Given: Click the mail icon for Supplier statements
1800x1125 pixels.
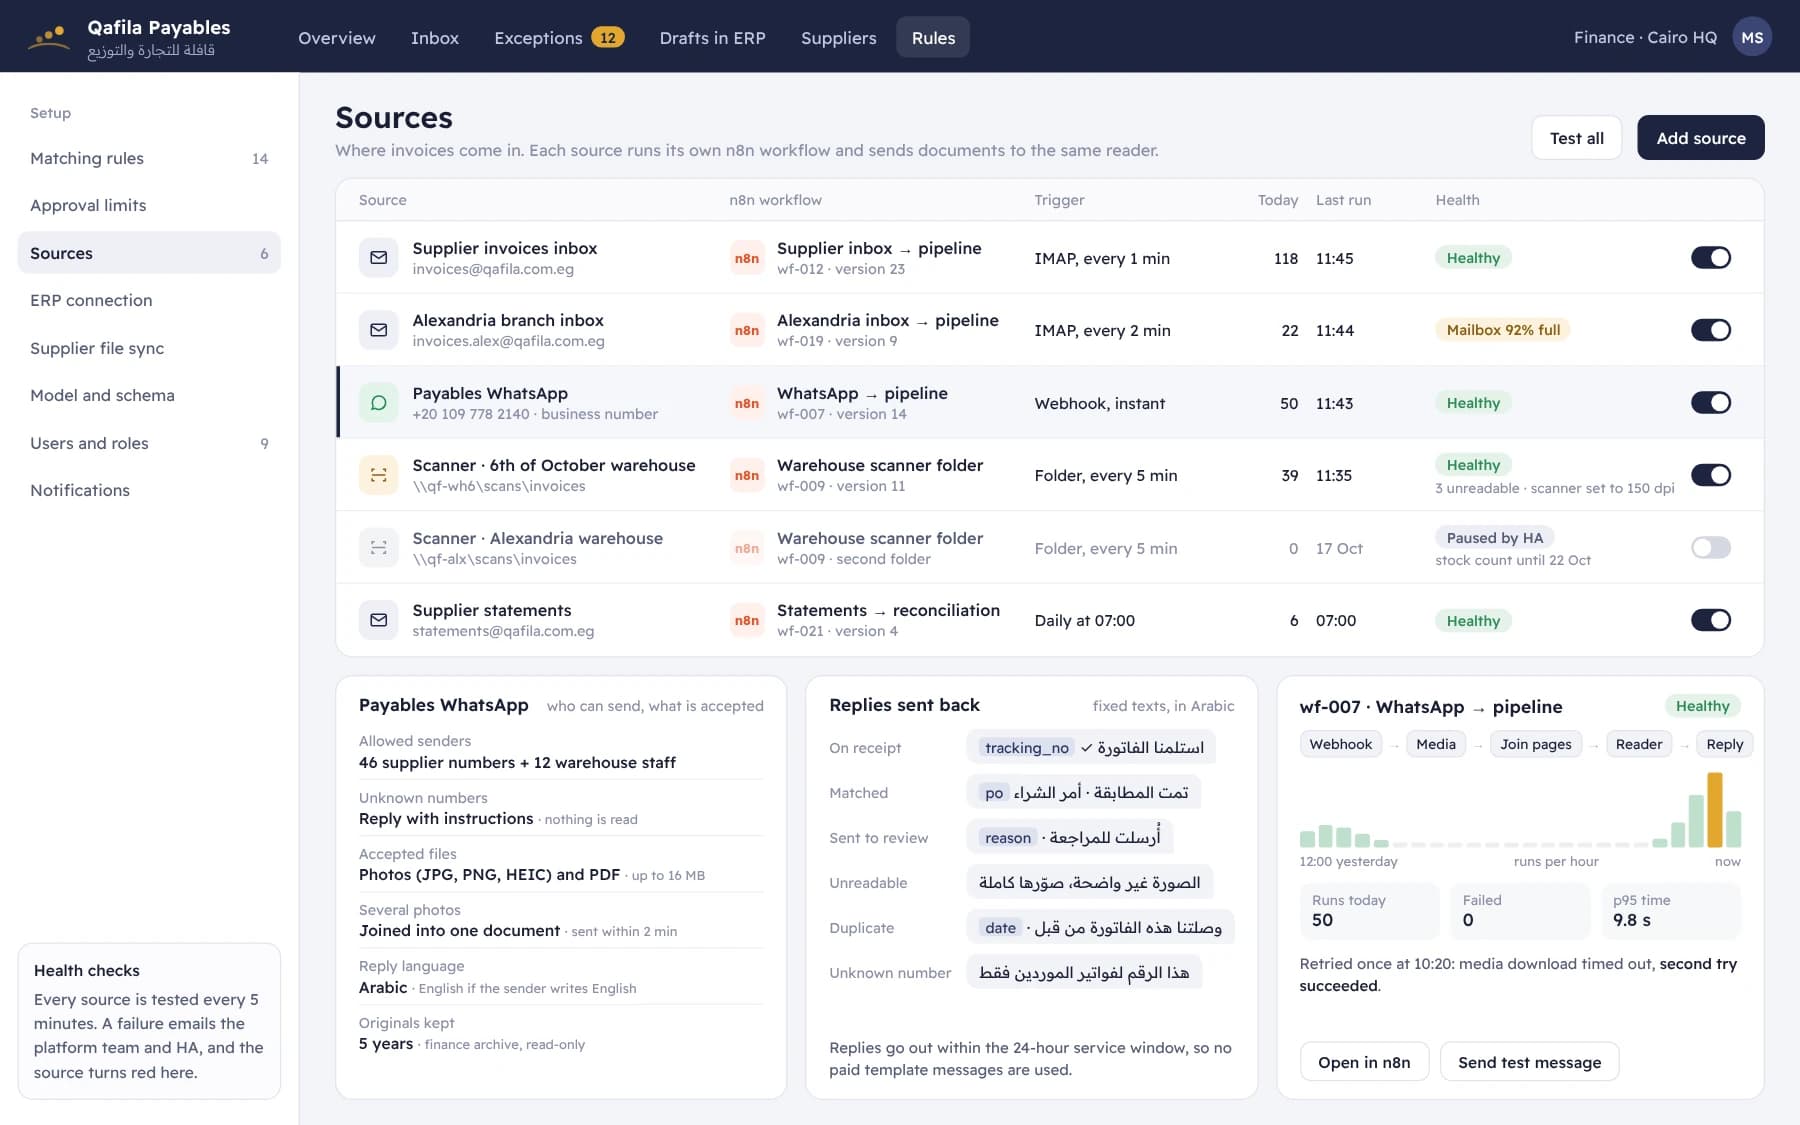Looking at the screenshot, I should click(x=378, y=620).
